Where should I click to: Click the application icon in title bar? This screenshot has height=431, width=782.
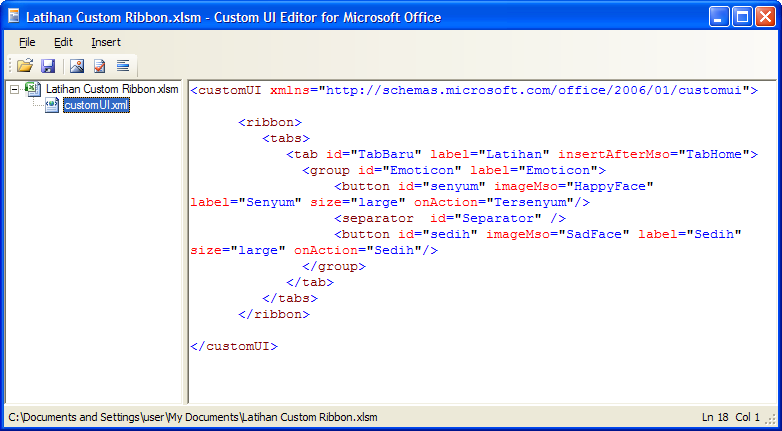pyautogui.click(x=13, y=16)
